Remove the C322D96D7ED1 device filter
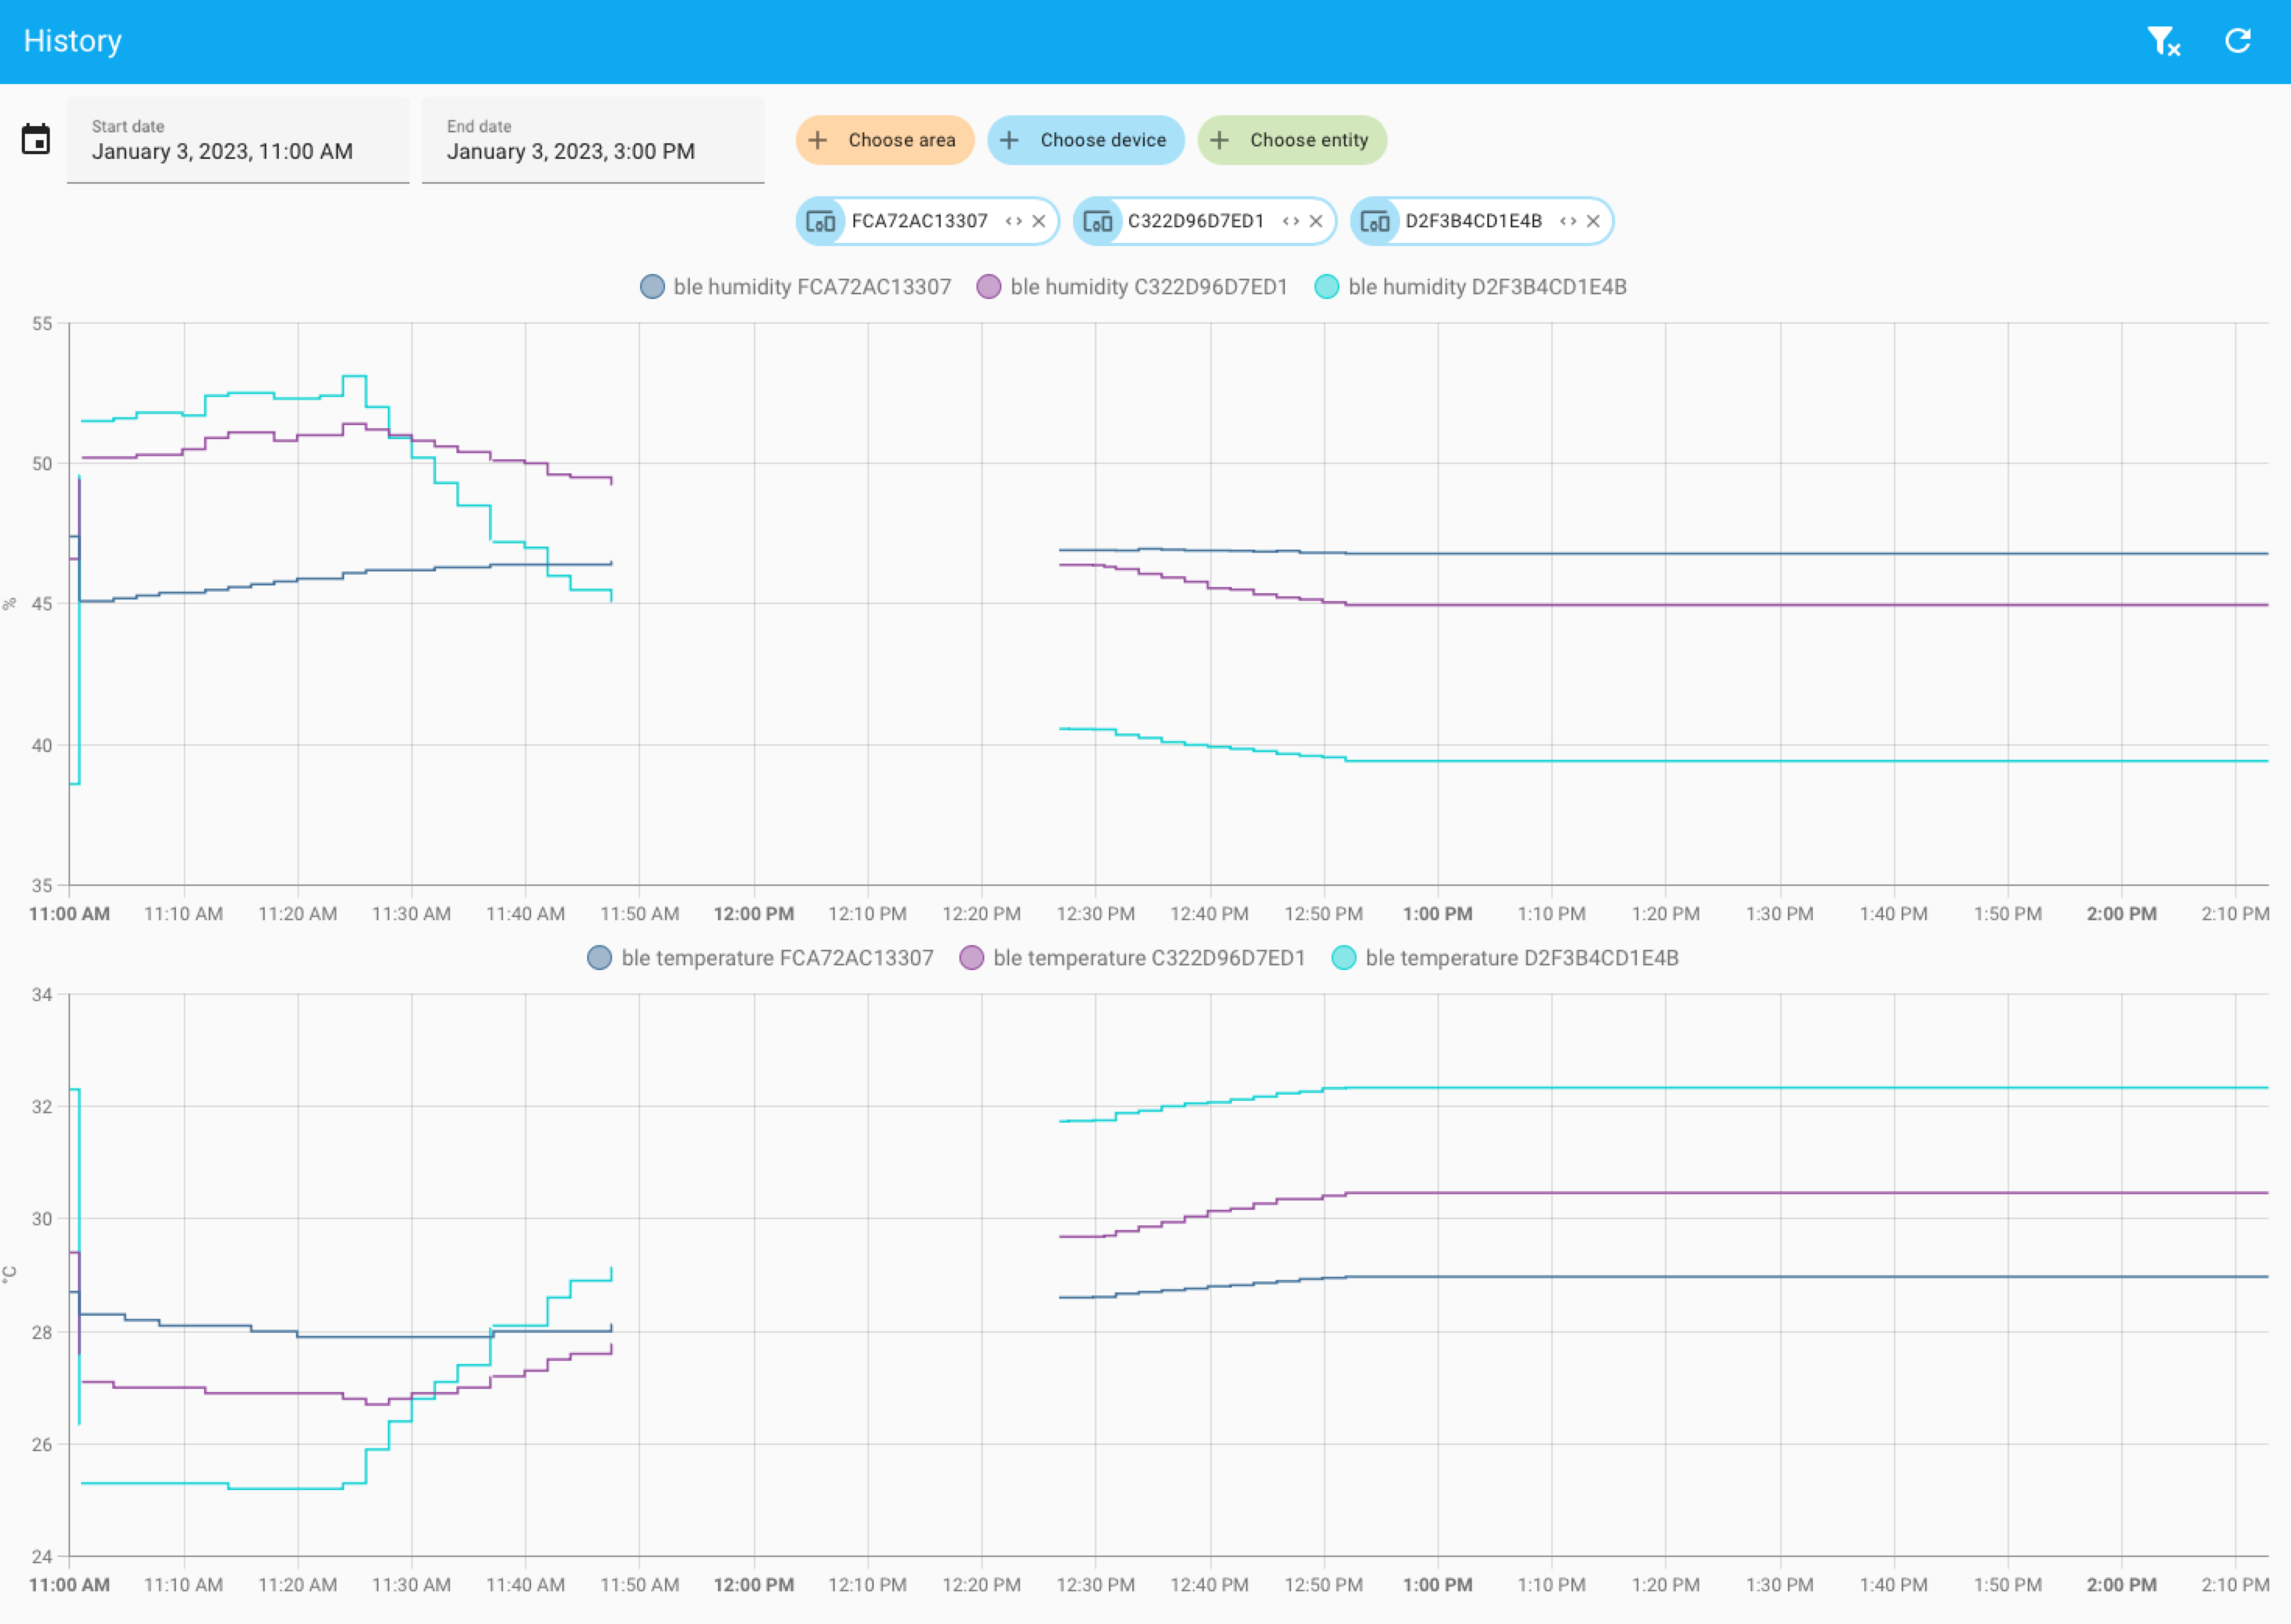2291x1624 pixels. pyautogui.click(x=1315, y=221)
